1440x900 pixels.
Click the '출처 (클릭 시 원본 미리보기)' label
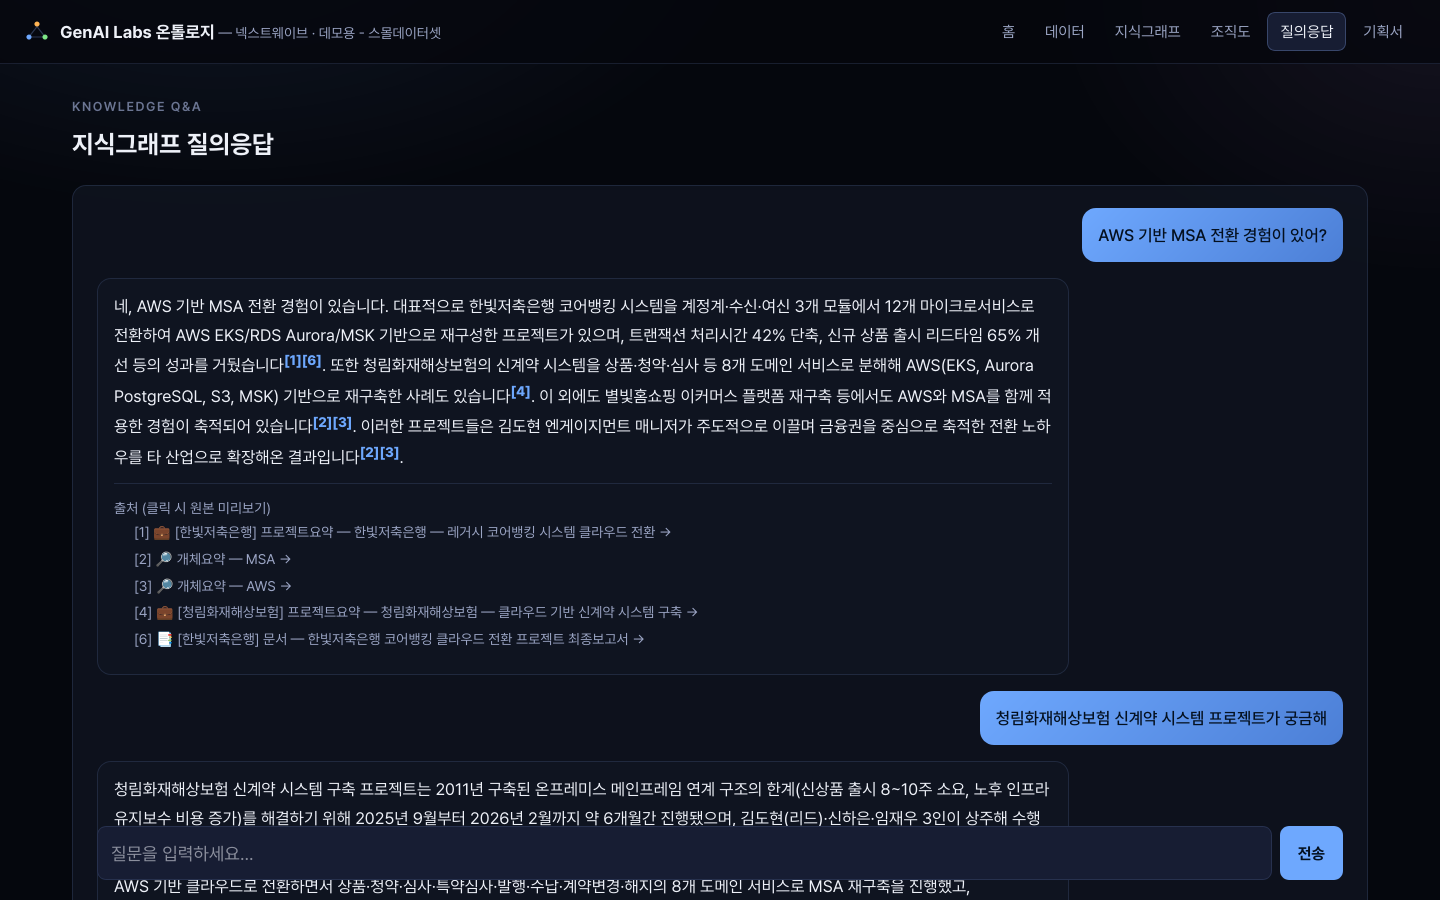coord(192,508)
